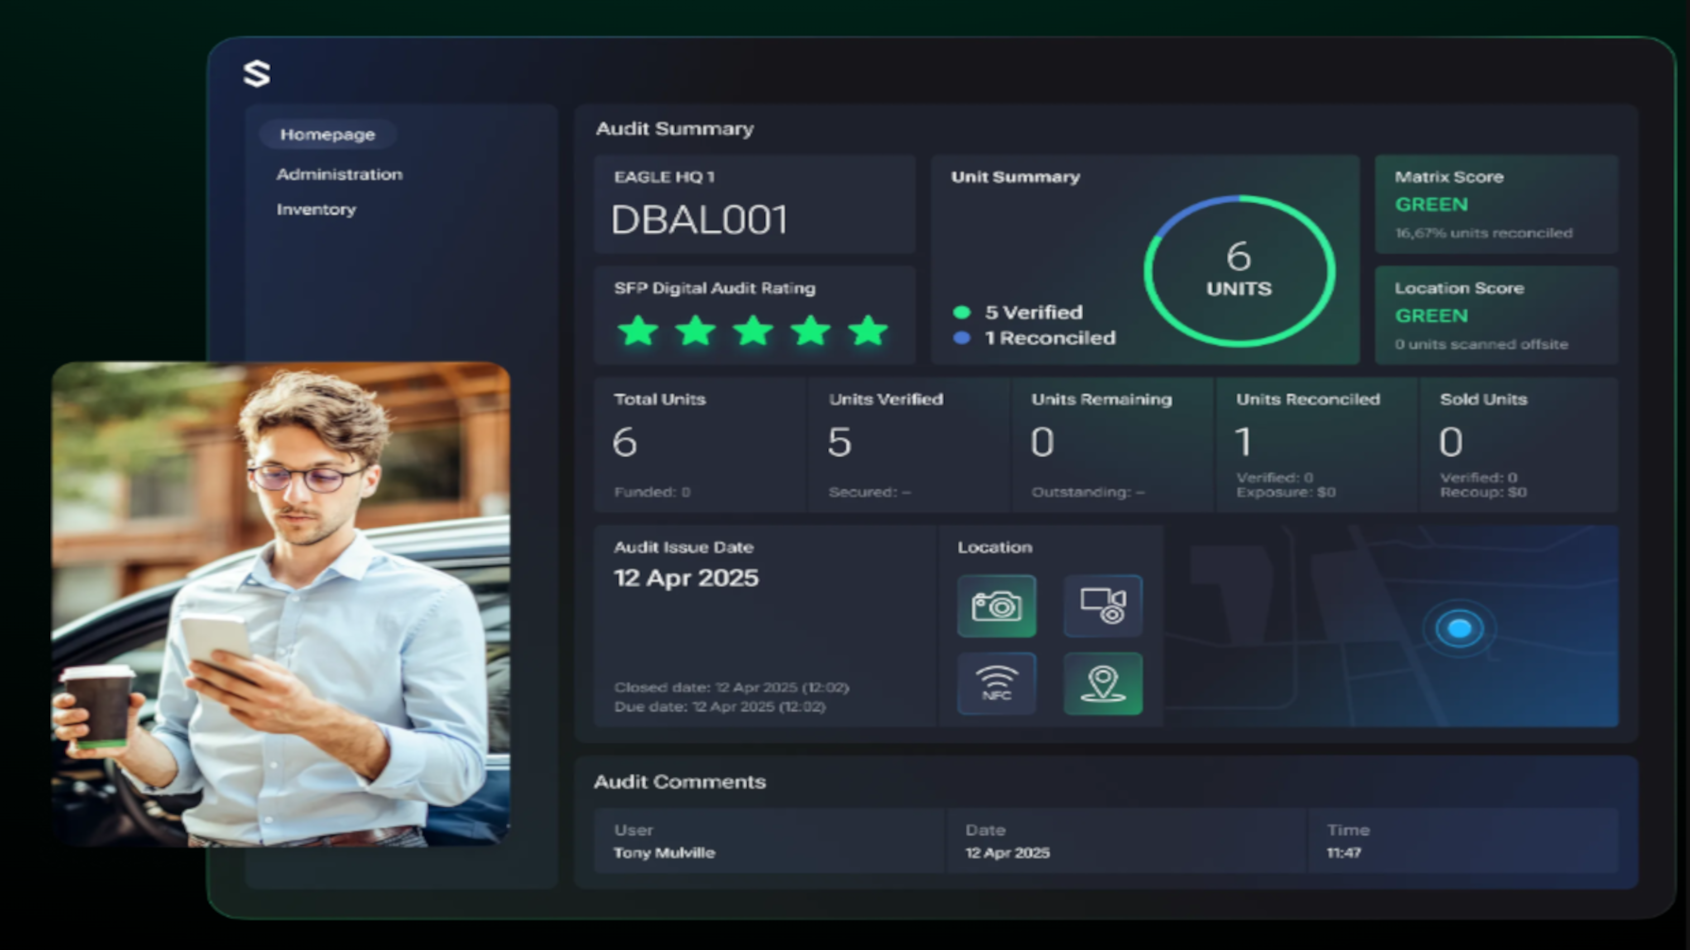
Task: Select the blue 1 Reconciled legend dot
Action: (962, 338)
